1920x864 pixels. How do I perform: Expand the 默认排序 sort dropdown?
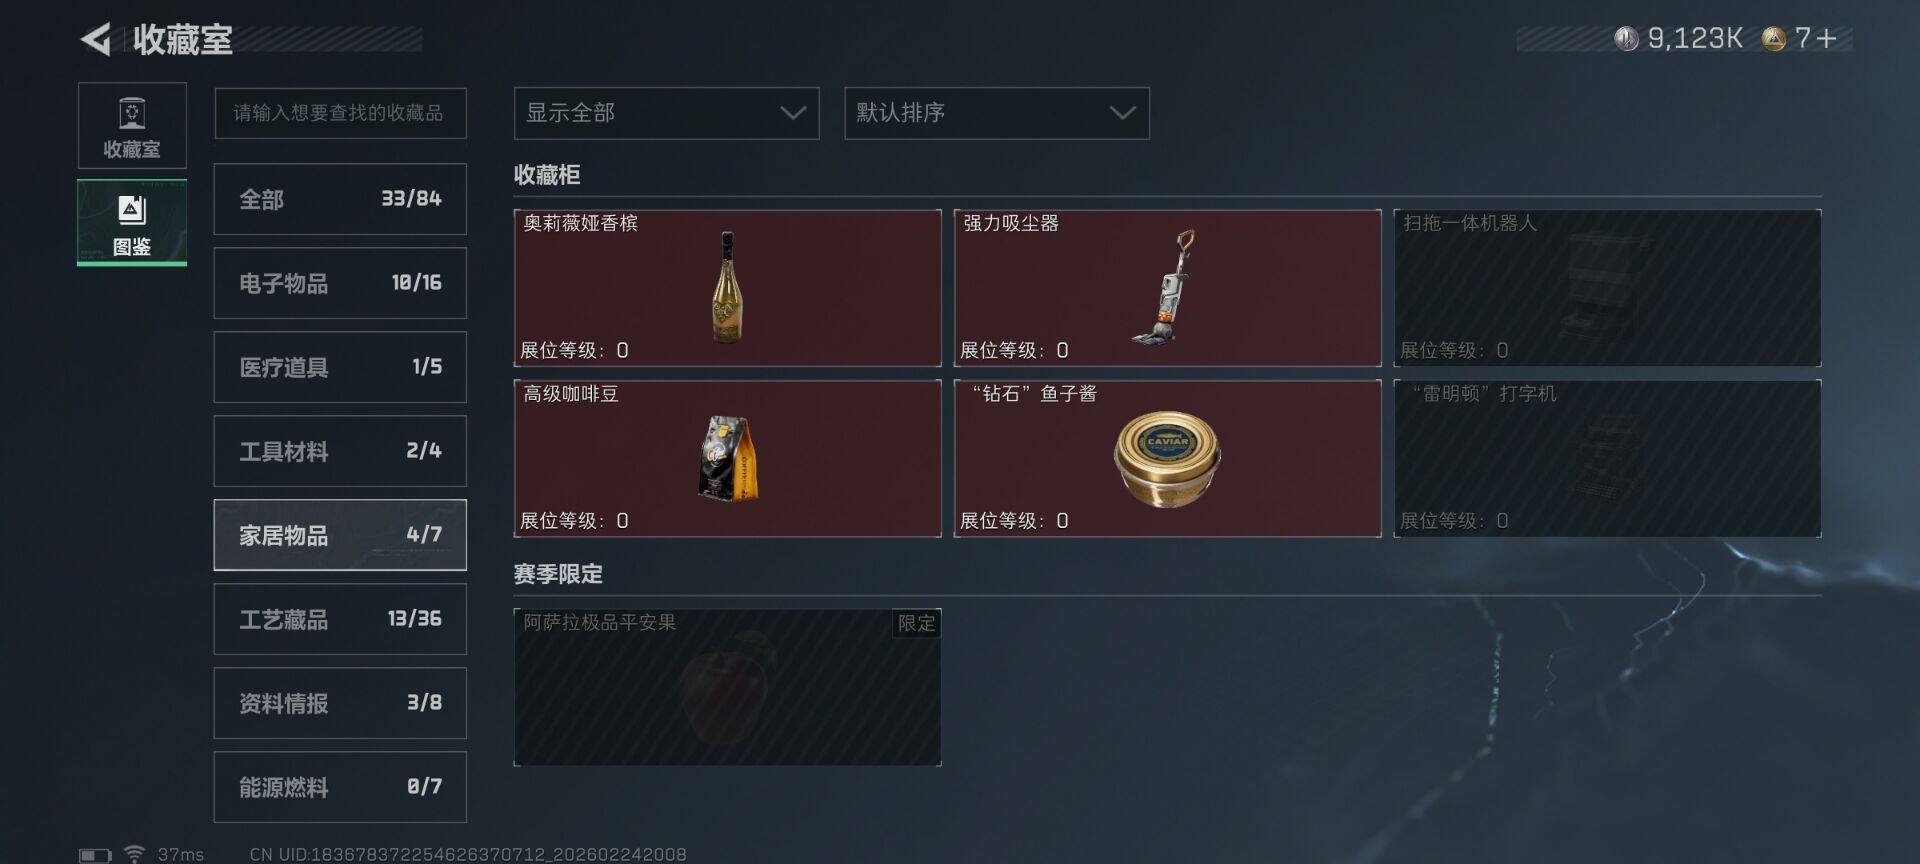pyautogui.click(x=997, y=113)
